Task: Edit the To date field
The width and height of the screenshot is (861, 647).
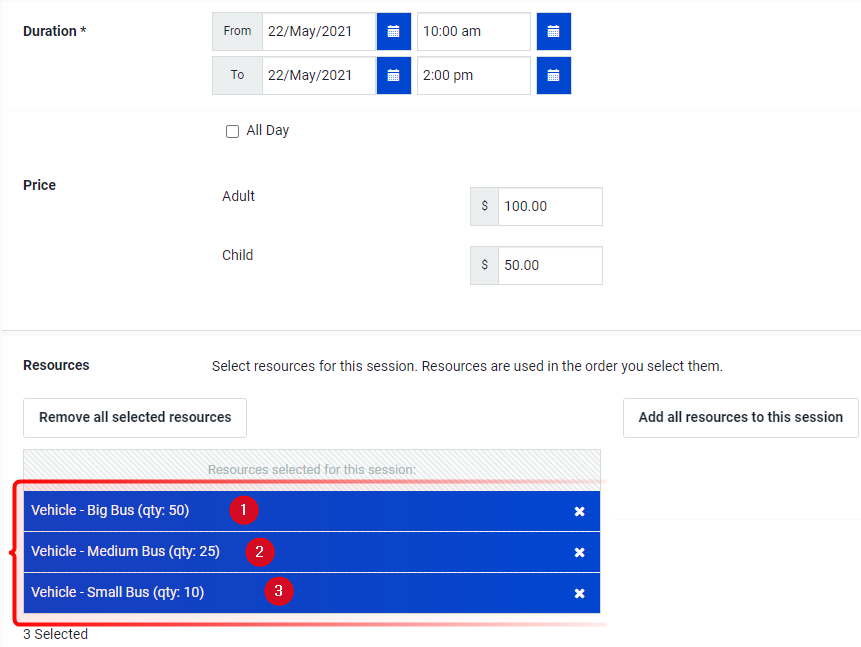Action: 319,75
